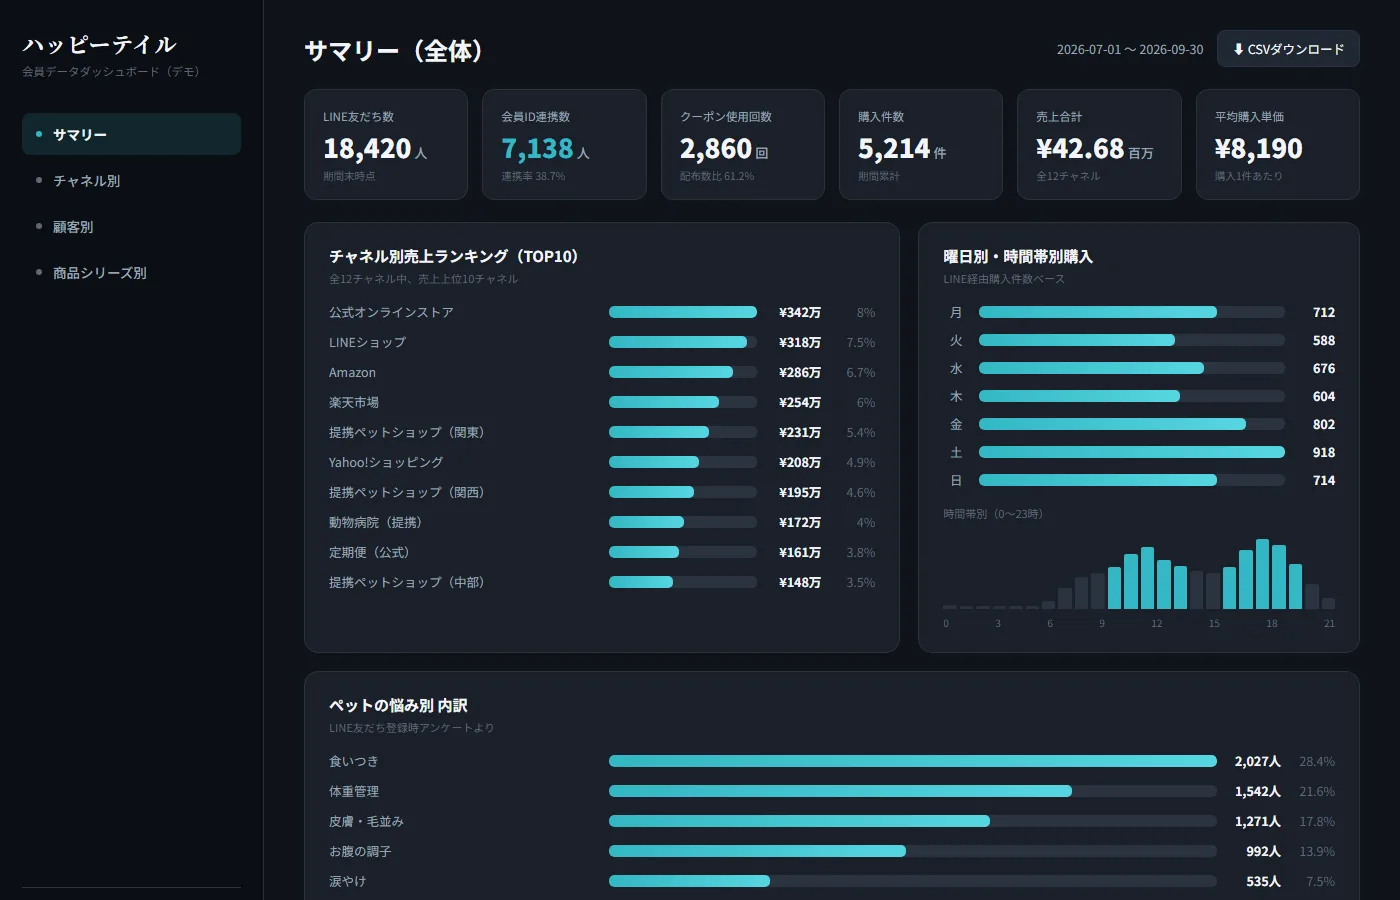Select the 会員ID連携数 card

click(x=564, y=144)
